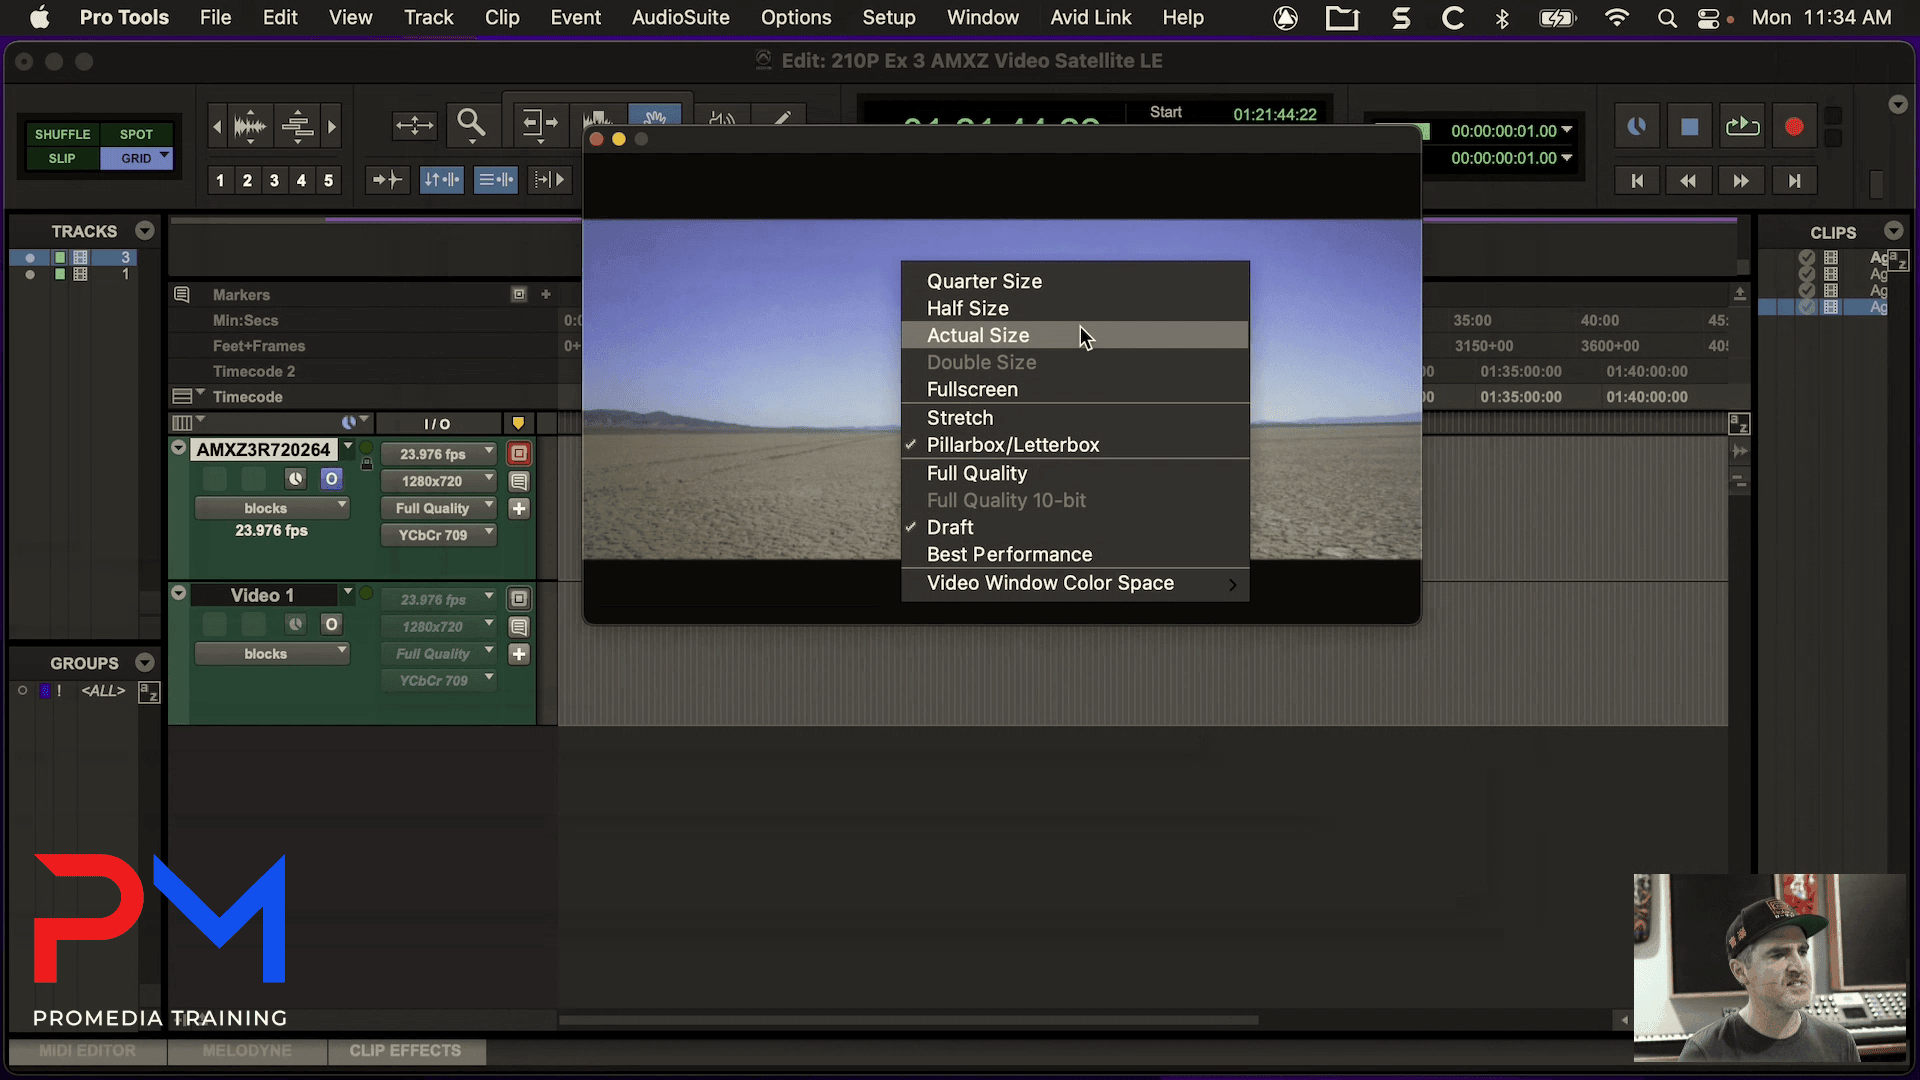Screen dimensions: 1920x1080
Task: Open the Tracks list popup menu
Action: point(145,231)
